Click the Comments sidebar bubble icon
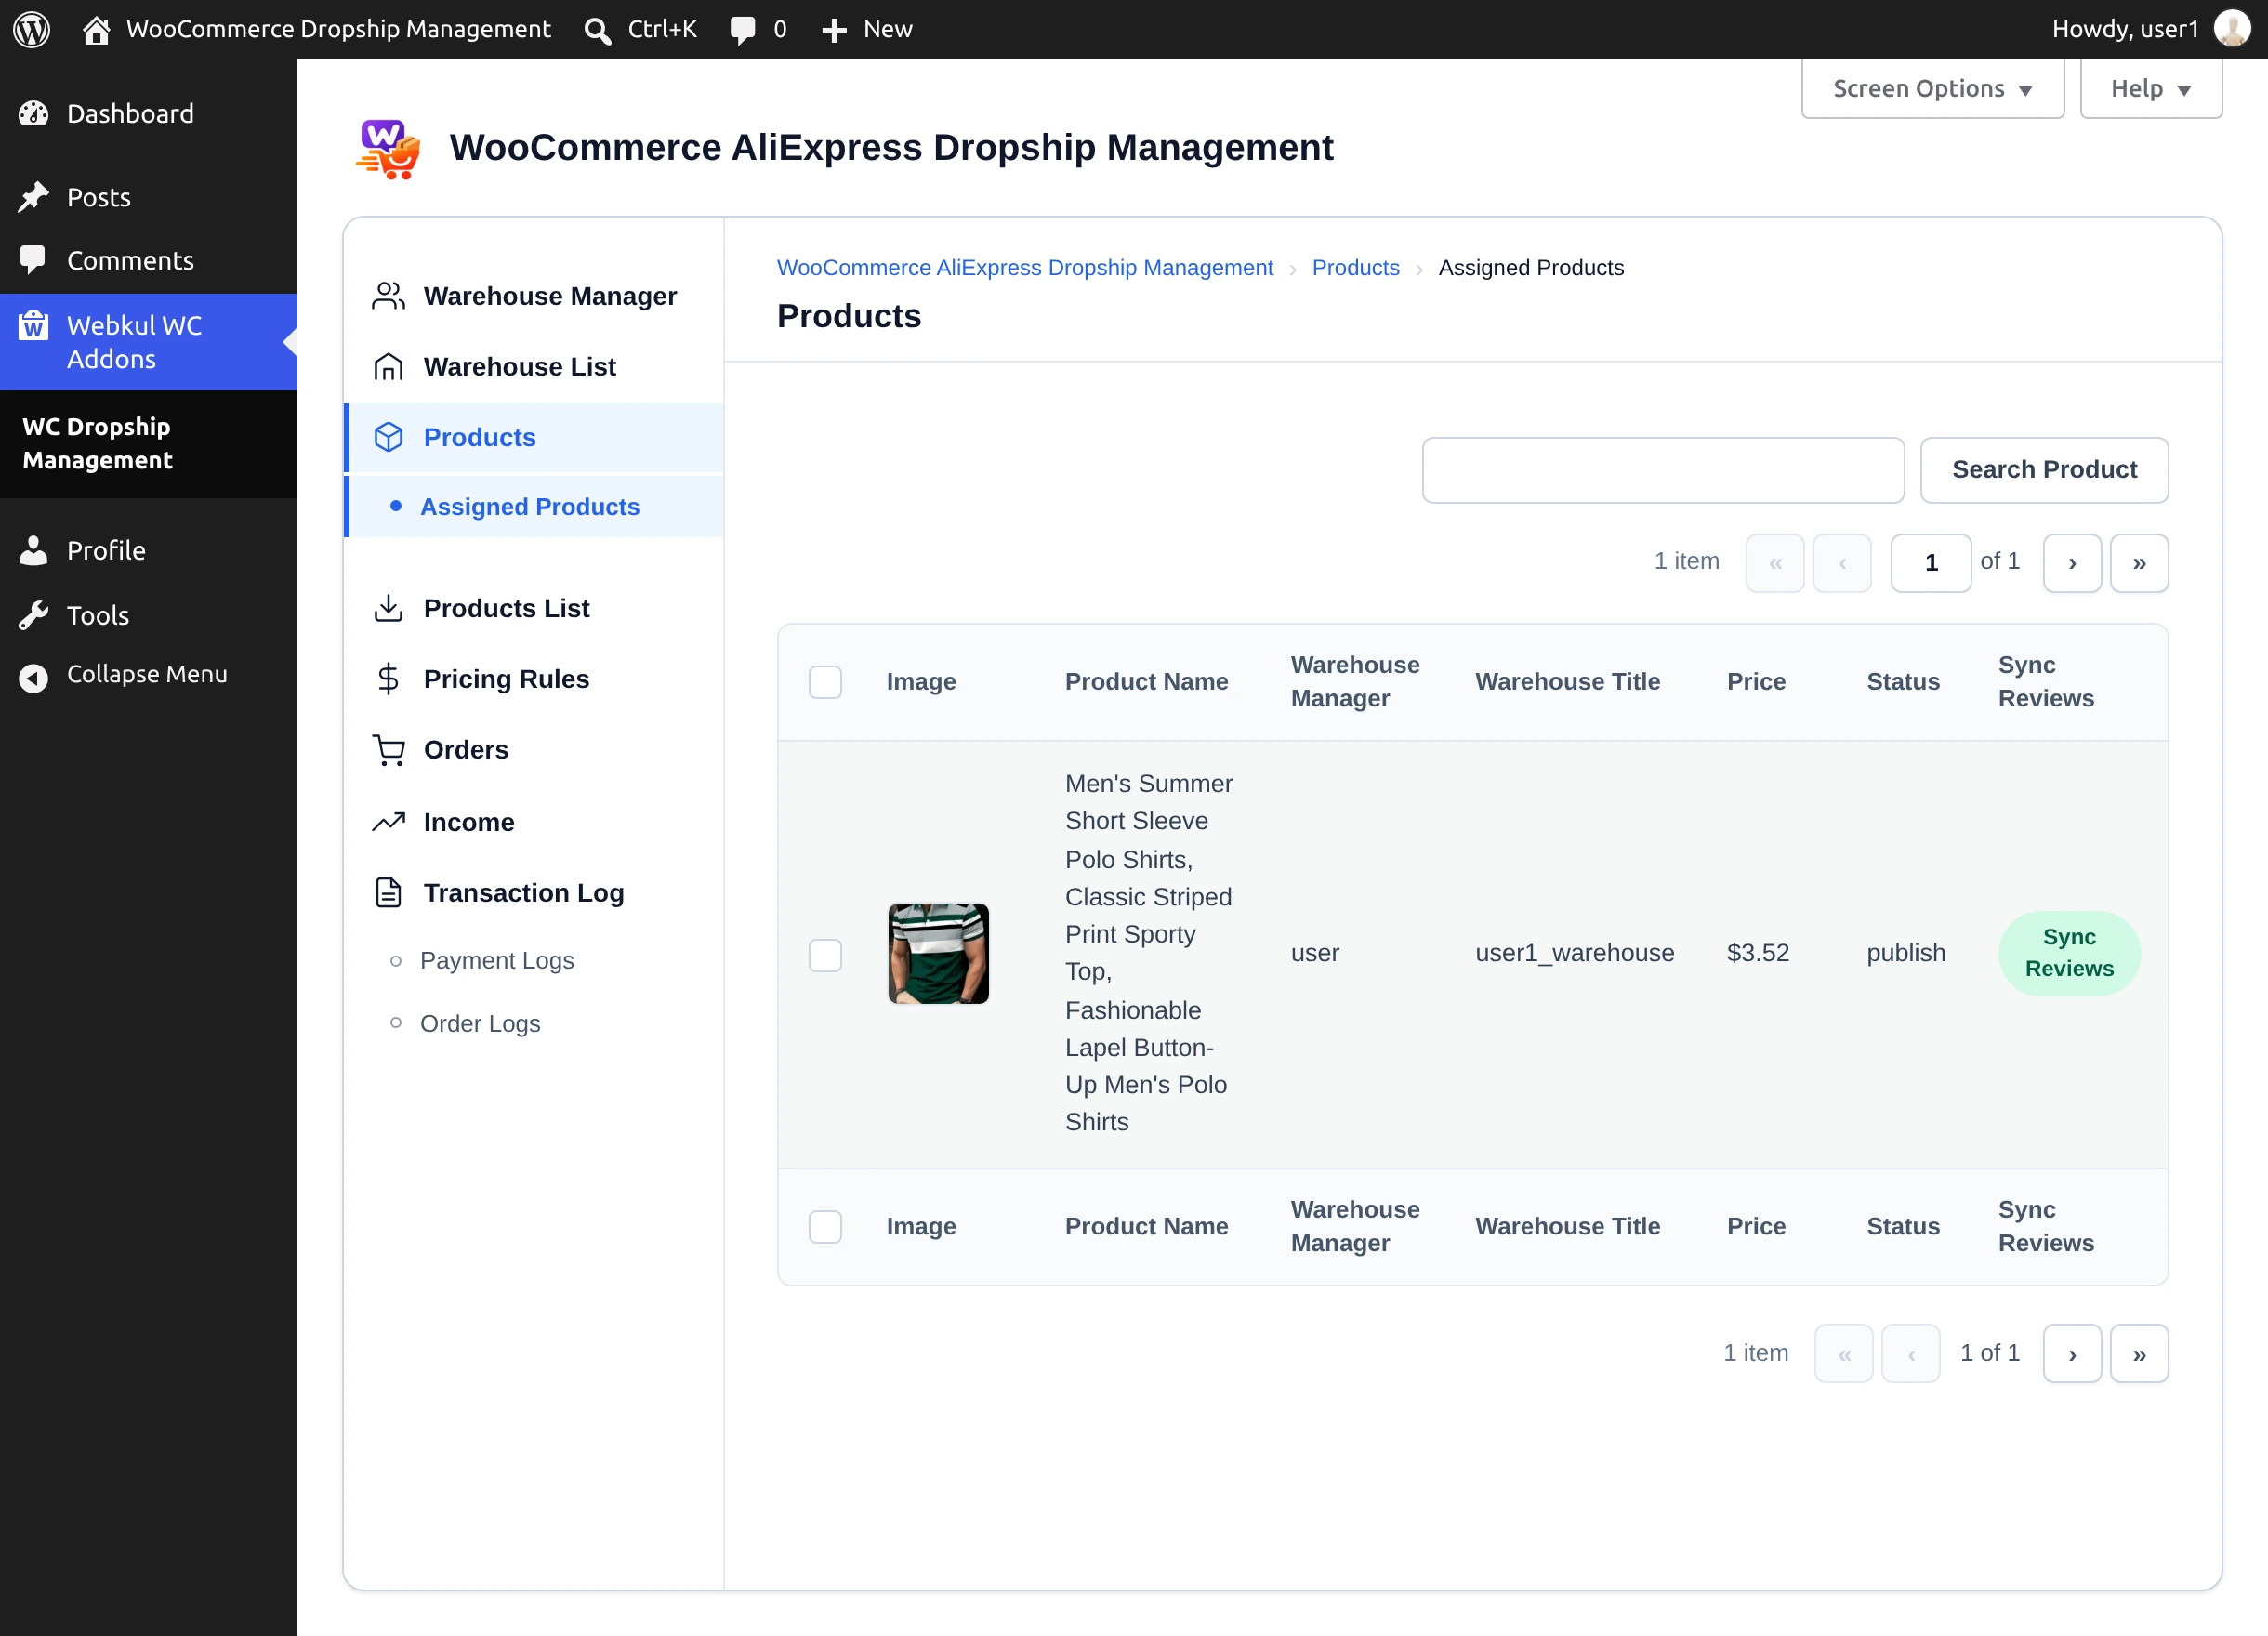Viewport: 2268px width, 1636px height. click(34, 260)
